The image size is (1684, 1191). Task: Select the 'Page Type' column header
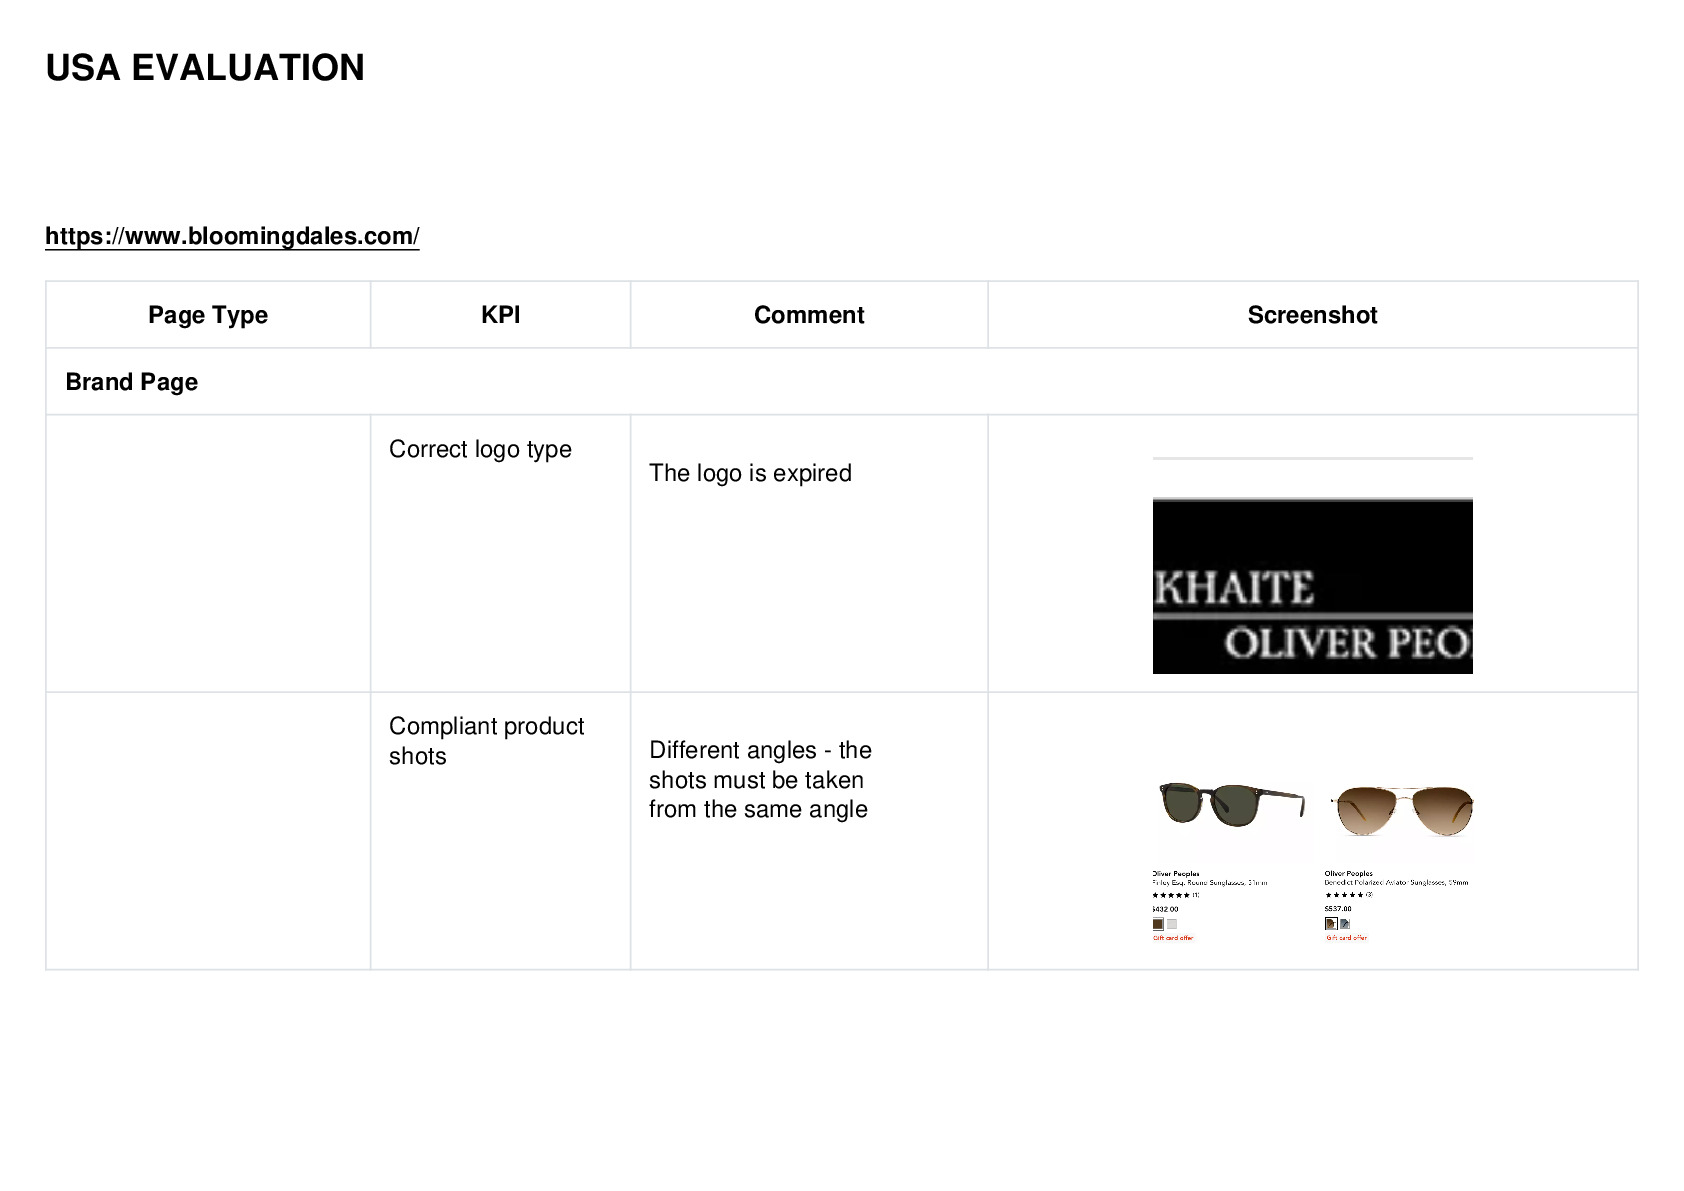pos(208,315)
